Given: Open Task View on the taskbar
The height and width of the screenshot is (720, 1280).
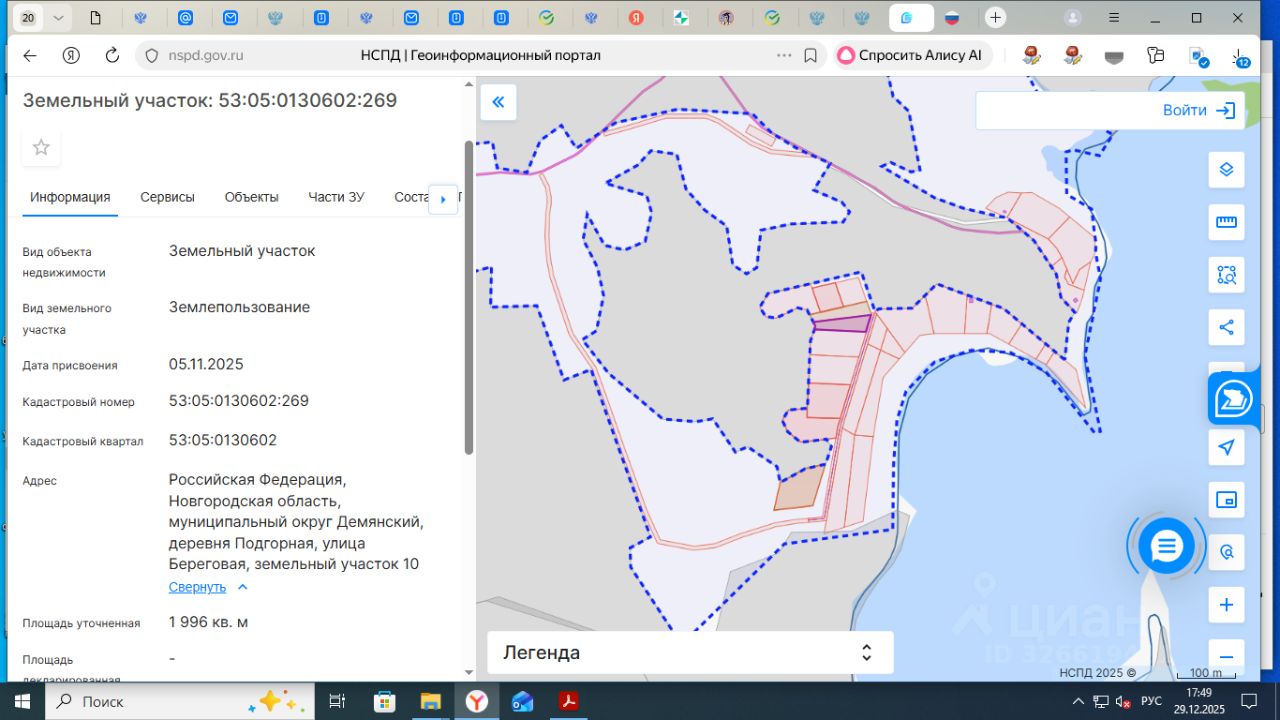Looking at the screenshot, I should click(337, 701).
